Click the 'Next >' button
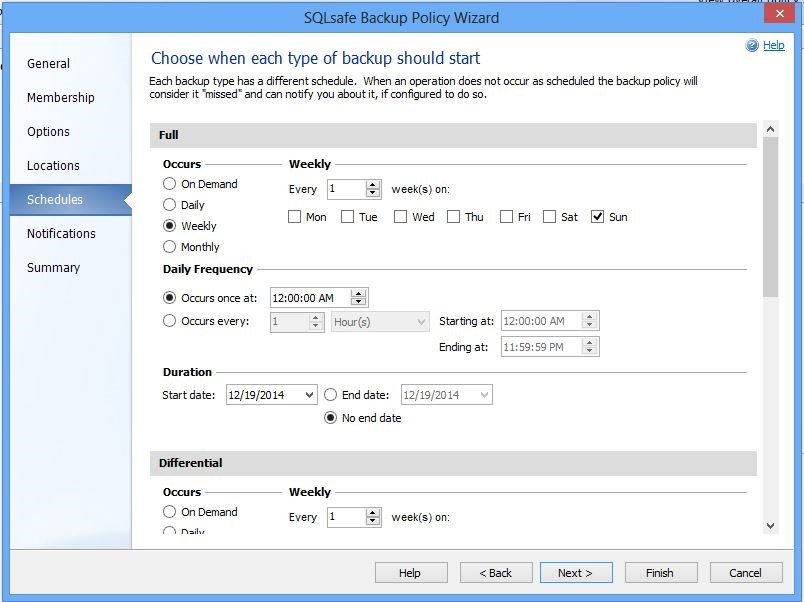Viewport: 804px width, 602px height. [x=576, y=573]
